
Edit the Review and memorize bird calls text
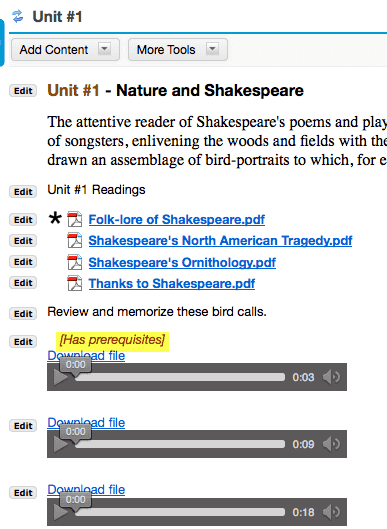23,314
